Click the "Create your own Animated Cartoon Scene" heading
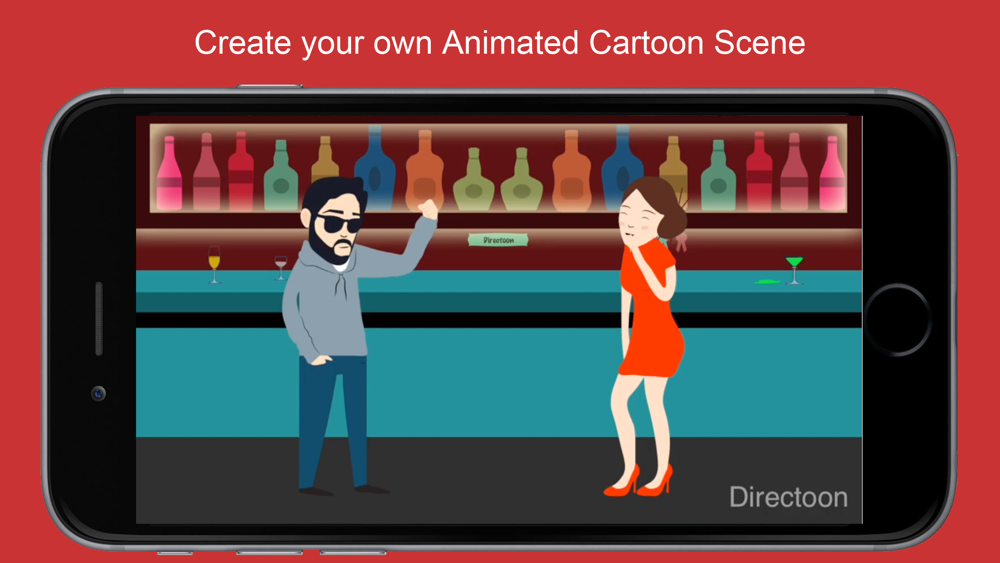 pos(499,43)
